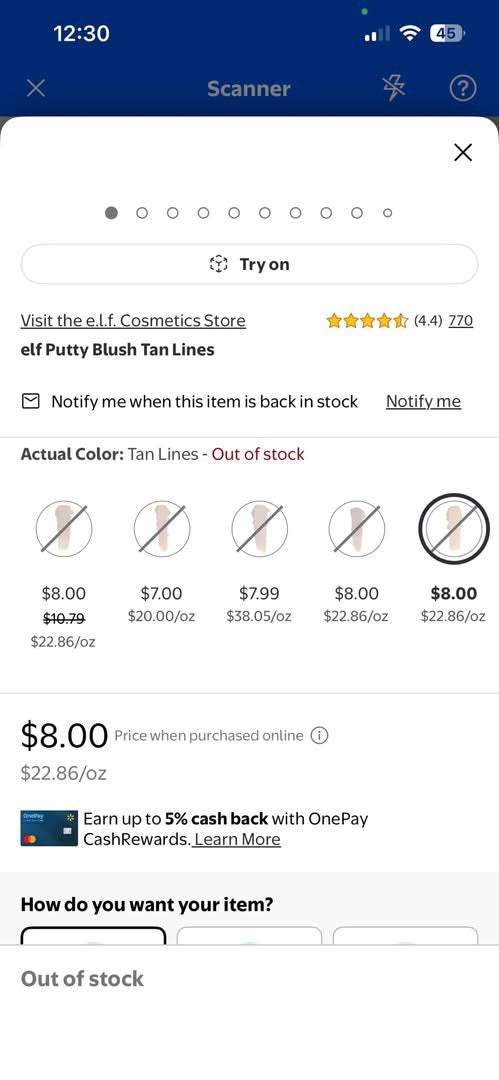Viewport: 499px width, 1080px height.
Task: Click the Notify me link
Action: (423, 402)
